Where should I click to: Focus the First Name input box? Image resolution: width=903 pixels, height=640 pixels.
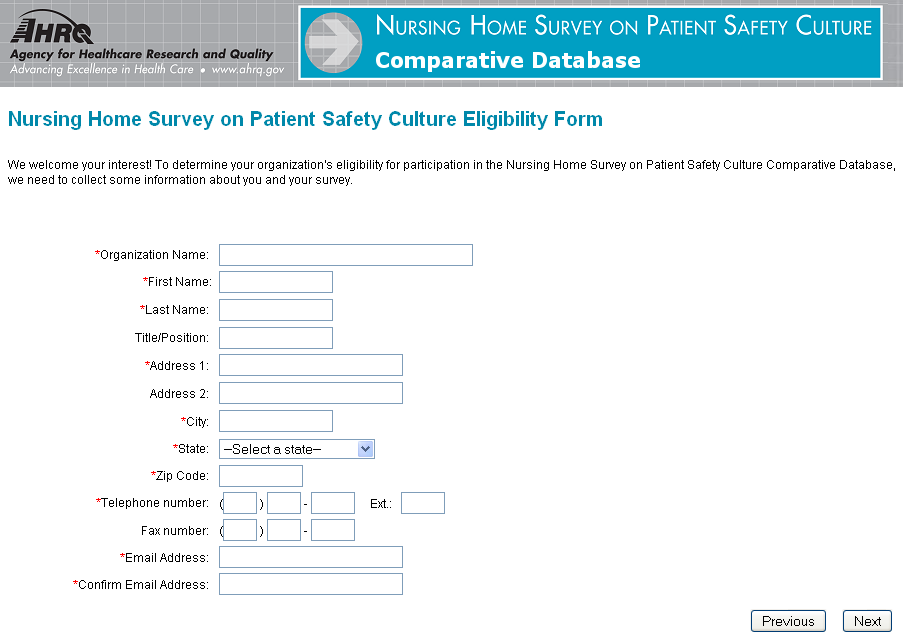point(275,282)
